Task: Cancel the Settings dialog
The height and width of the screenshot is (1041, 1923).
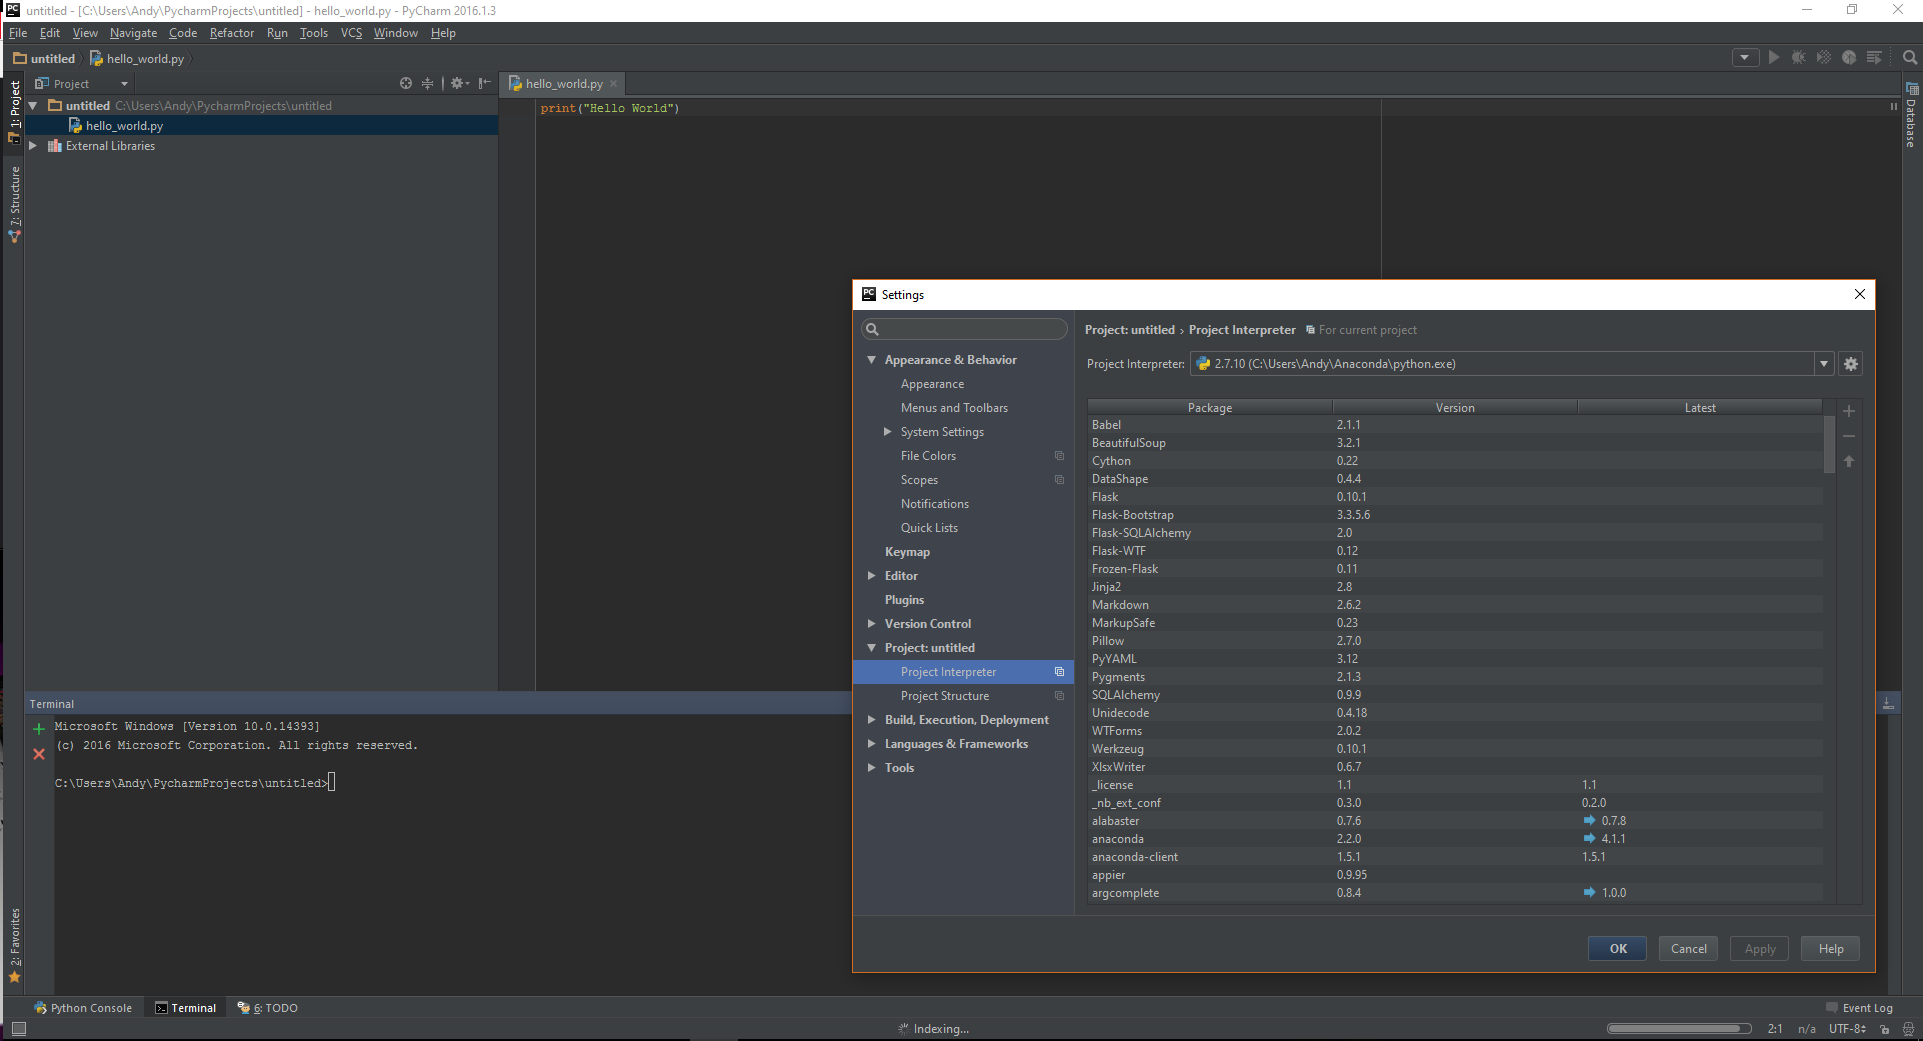Action: pos(1689,949)
